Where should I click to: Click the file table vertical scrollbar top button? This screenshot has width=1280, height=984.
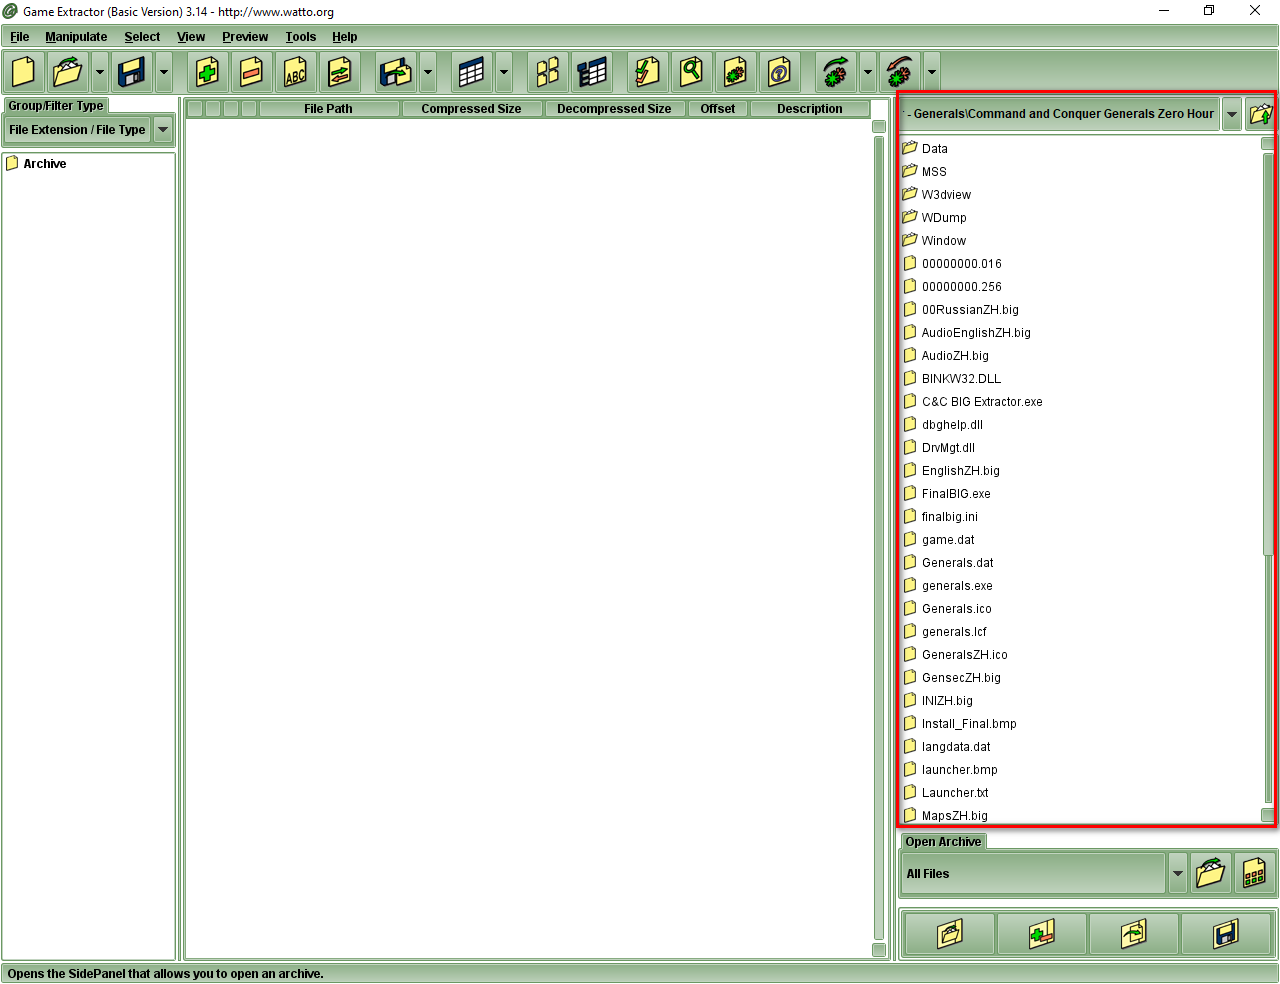tap(879, 127)
